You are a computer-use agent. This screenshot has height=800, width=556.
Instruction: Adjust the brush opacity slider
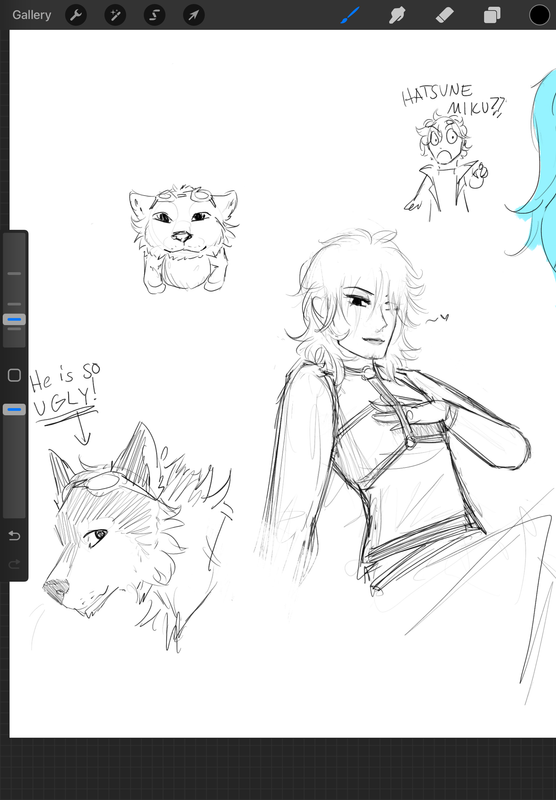pyautogui.click(x=14, y=409)
